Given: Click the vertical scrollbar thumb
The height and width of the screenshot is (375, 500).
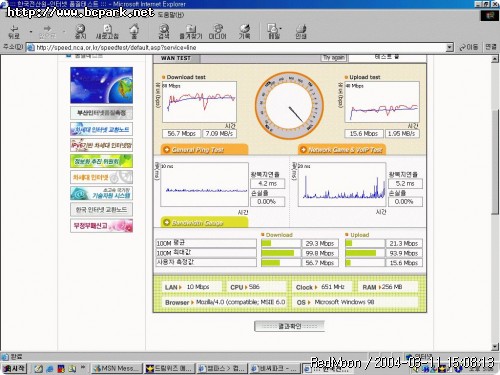Looking at the screenshot, I should (x=495, y=162).
